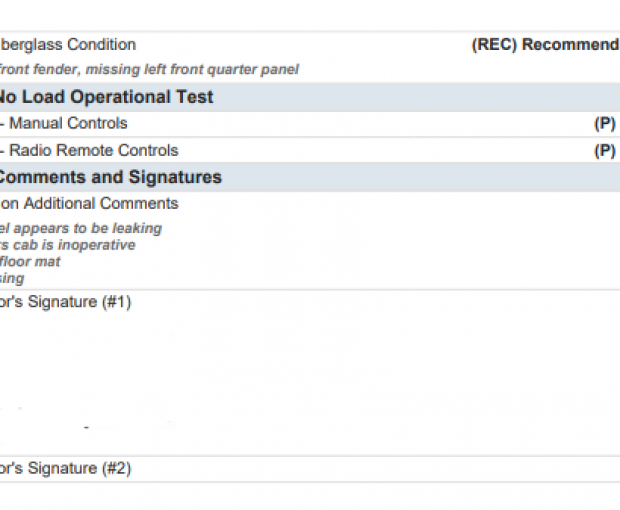This screenshot has width=620, height=510.
Task: Click inside the blank Signature #1 area
Action: [x=300, y=370]
